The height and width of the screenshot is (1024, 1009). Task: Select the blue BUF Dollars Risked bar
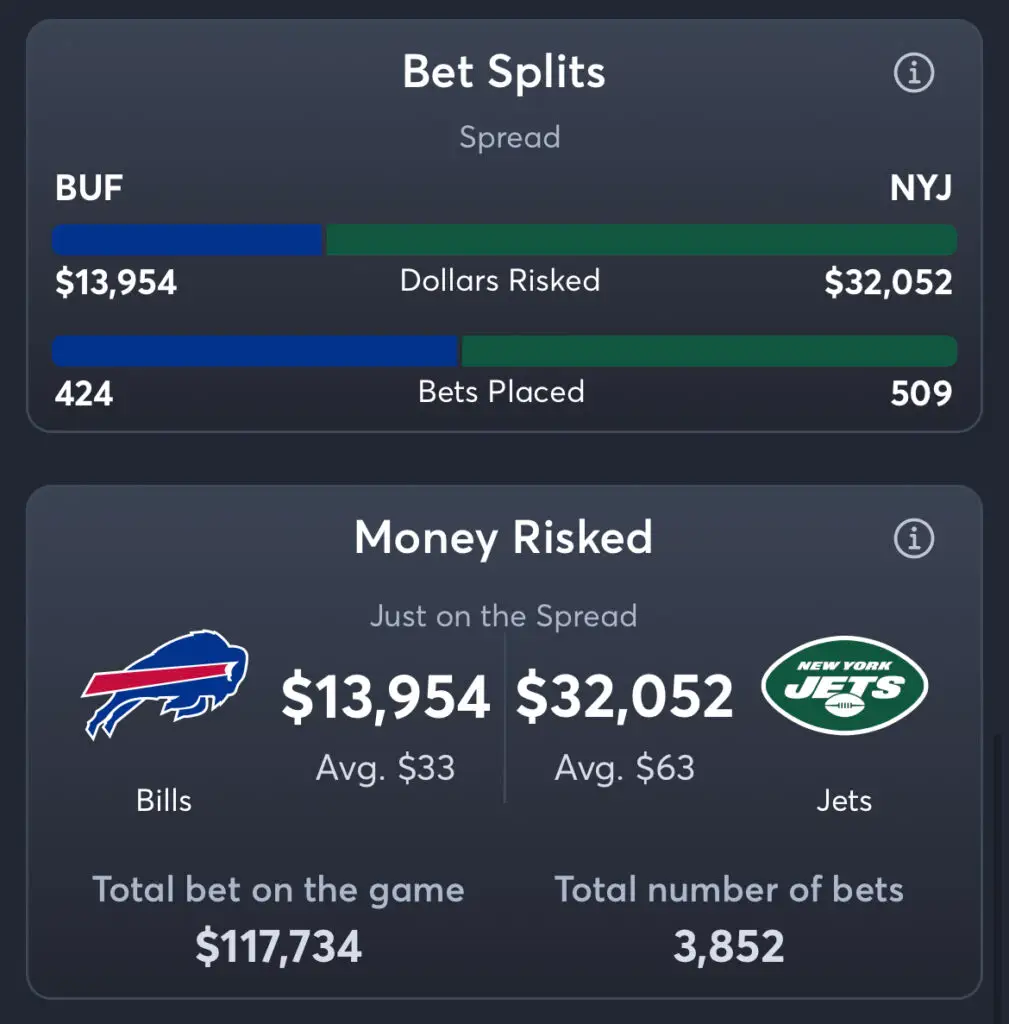[187, 240]
